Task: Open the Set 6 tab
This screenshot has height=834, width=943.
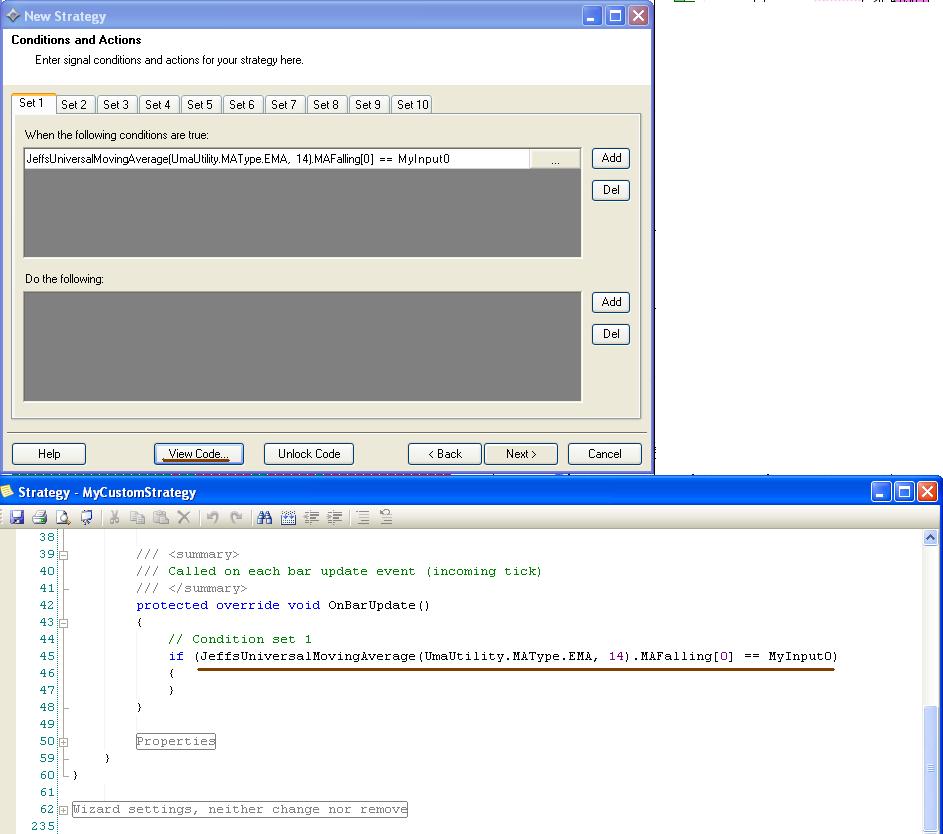Action: [242, 105]
